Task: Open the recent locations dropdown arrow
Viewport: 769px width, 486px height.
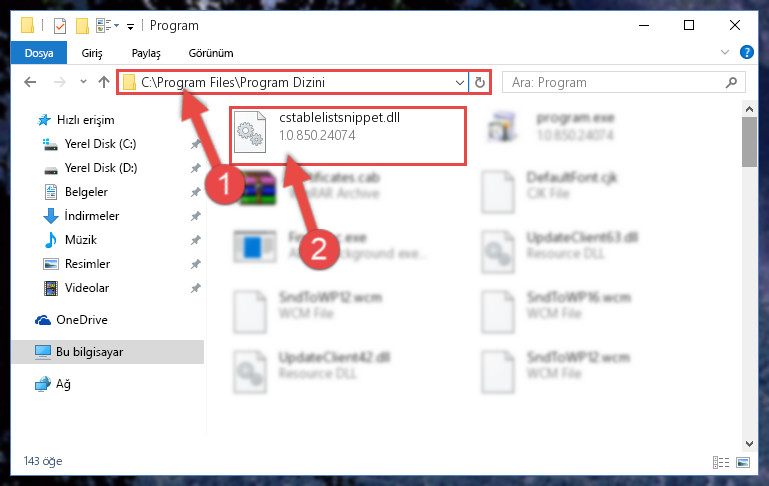Action: tap(83, 82)
